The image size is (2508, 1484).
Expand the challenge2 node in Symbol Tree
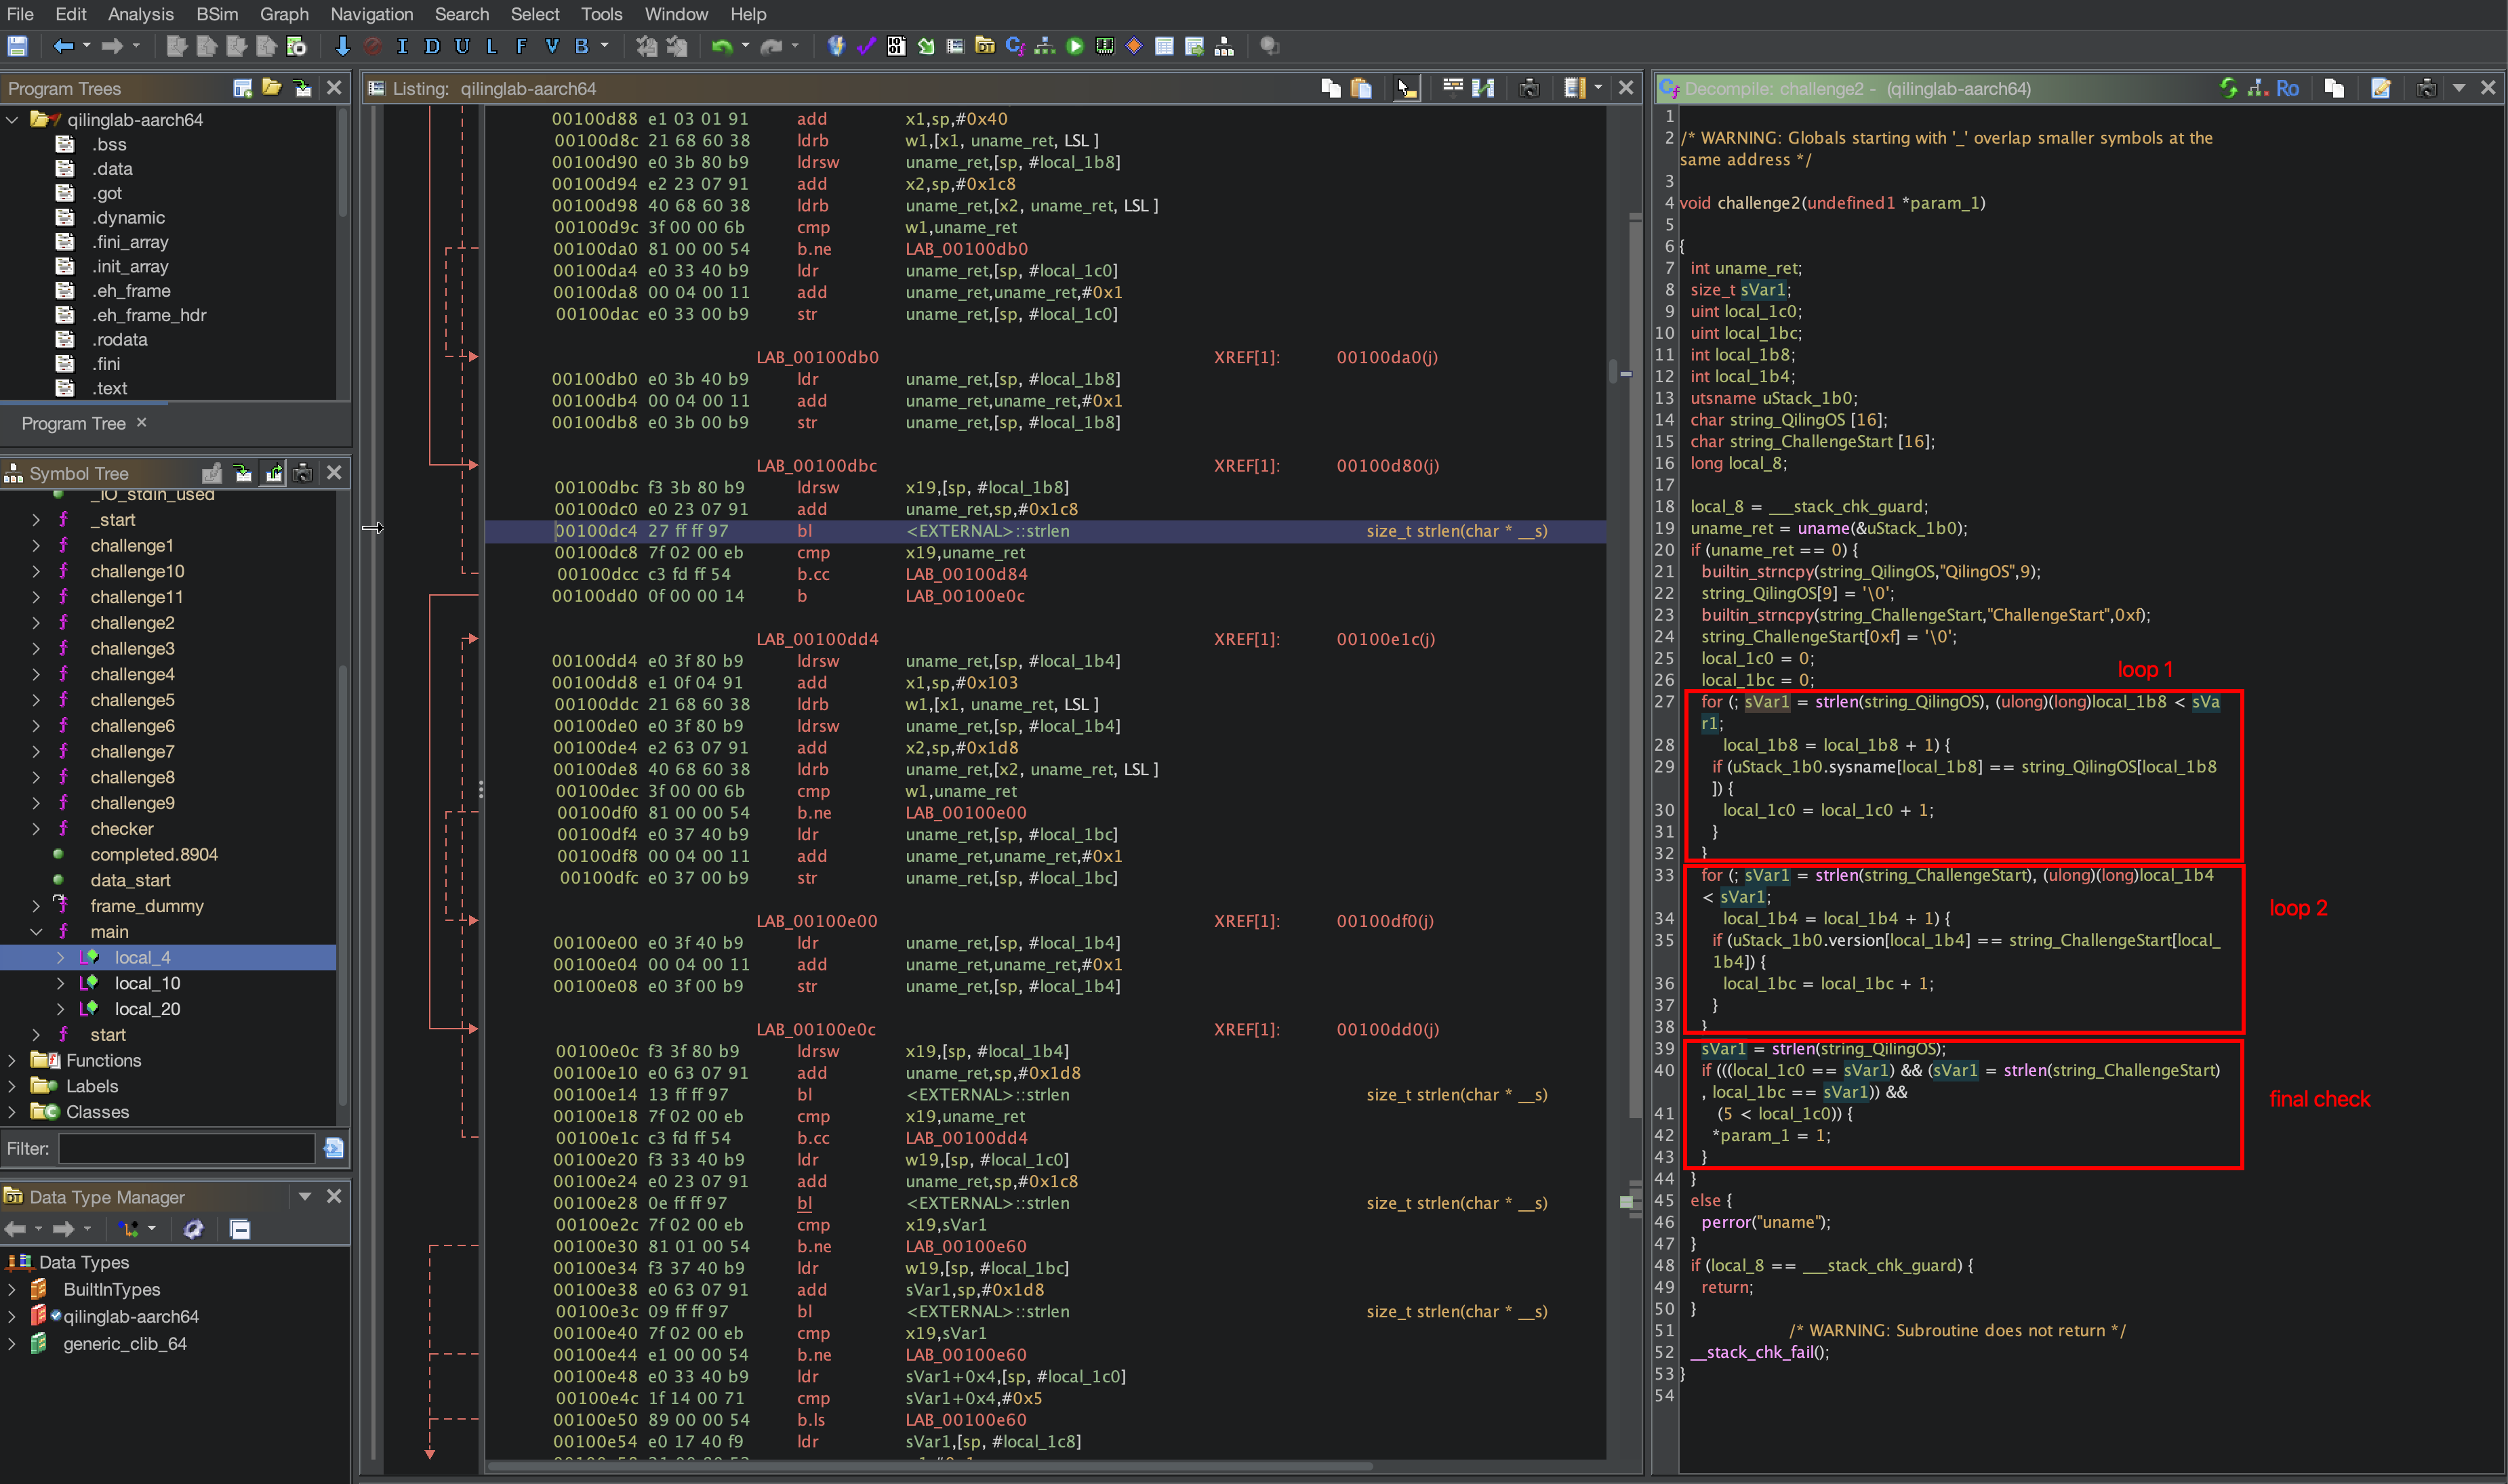coord(37,623)
